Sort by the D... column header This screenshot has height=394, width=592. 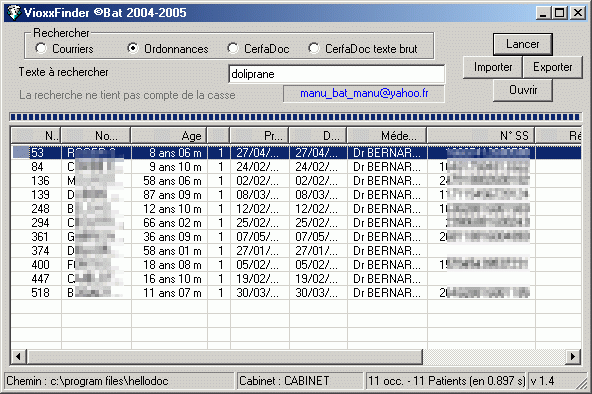318,135
